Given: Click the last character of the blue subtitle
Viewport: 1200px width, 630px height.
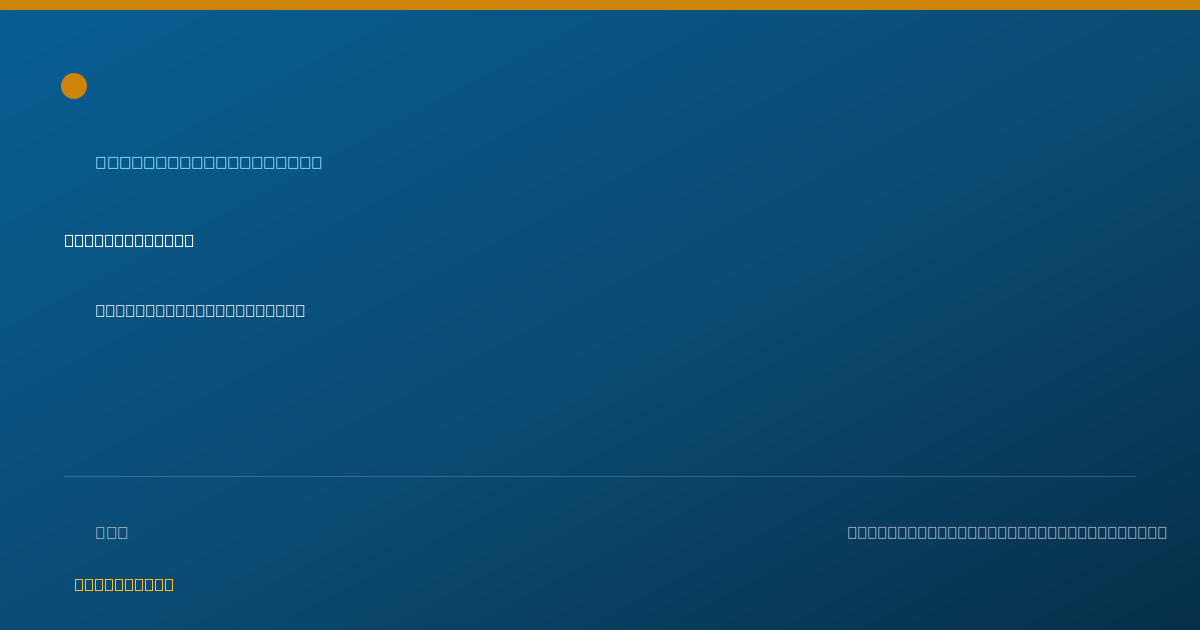Looking at the screenshot, I should point(315,162).
